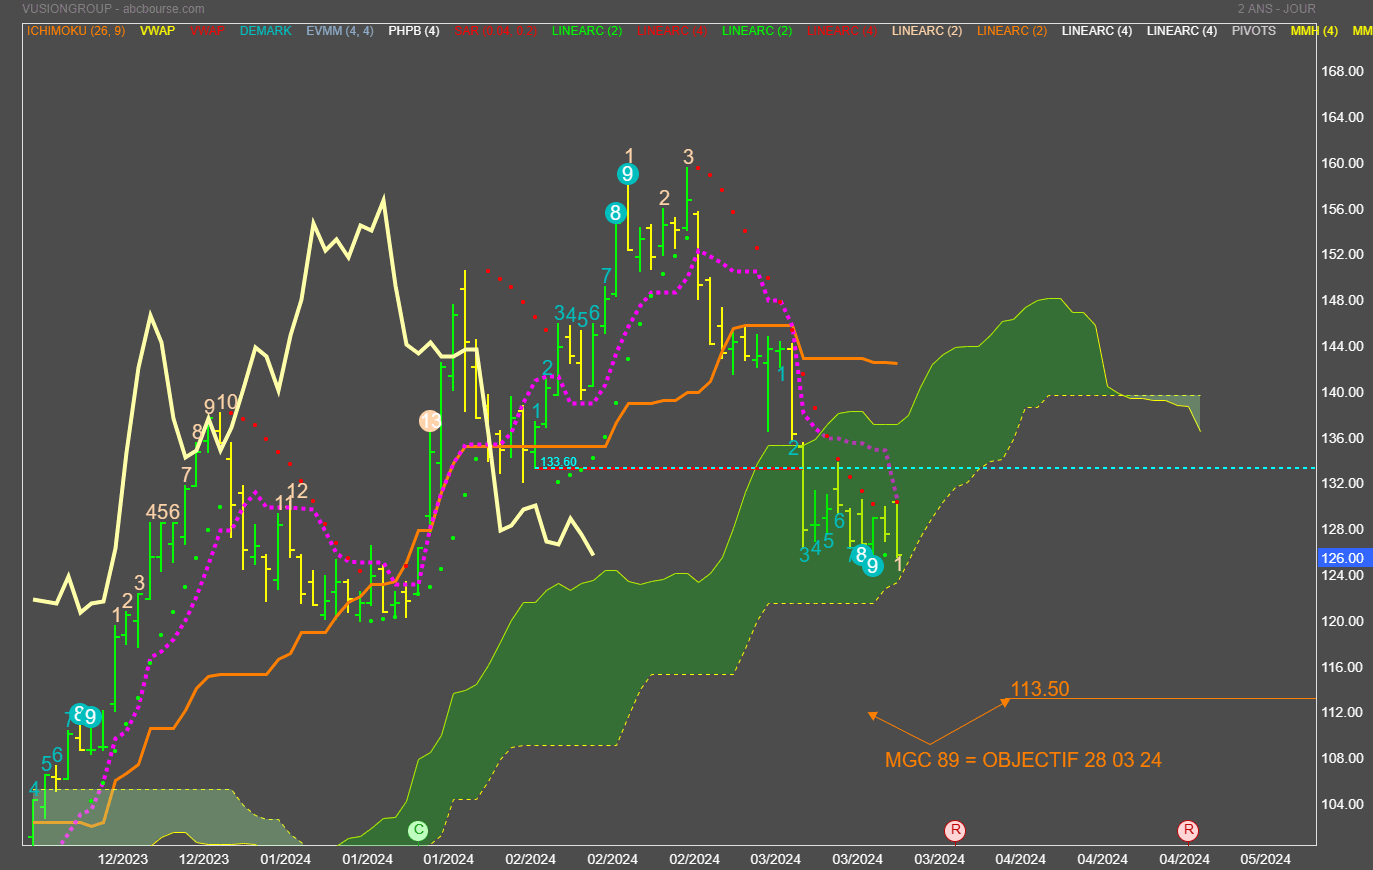Click the red R marker near 04/2024
The height and width of the screenshot is (870, 1373).
click(x=1188, y=830)
